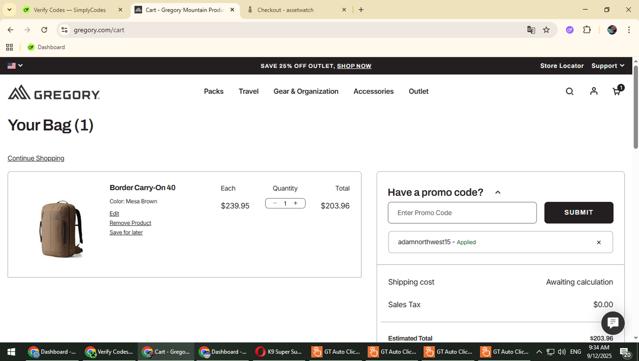Close the Verify Codes tab

click(x=120, y=10)
